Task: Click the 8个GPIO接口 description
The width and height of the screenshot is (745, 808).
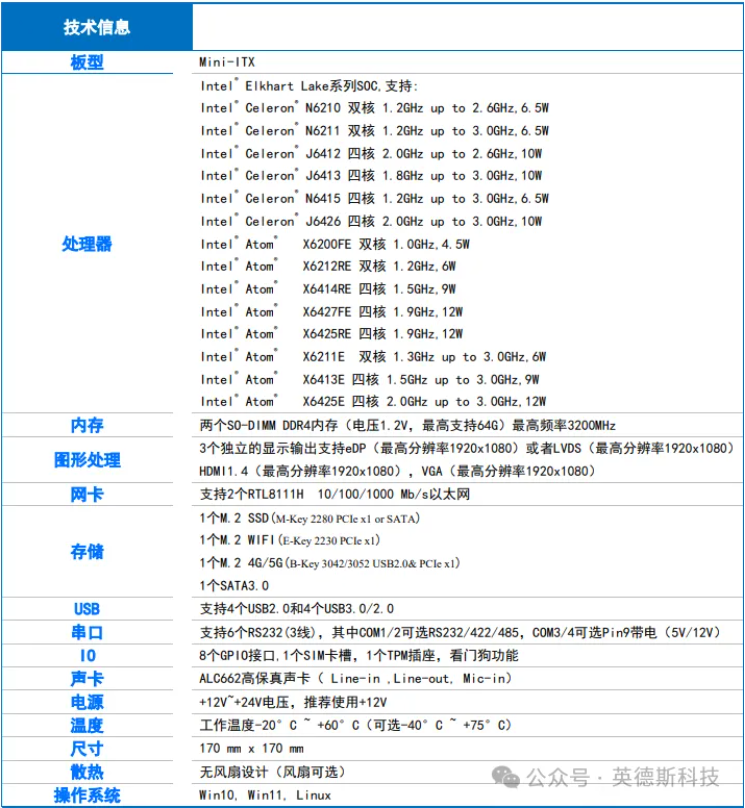Action: (x=359, y=655)
